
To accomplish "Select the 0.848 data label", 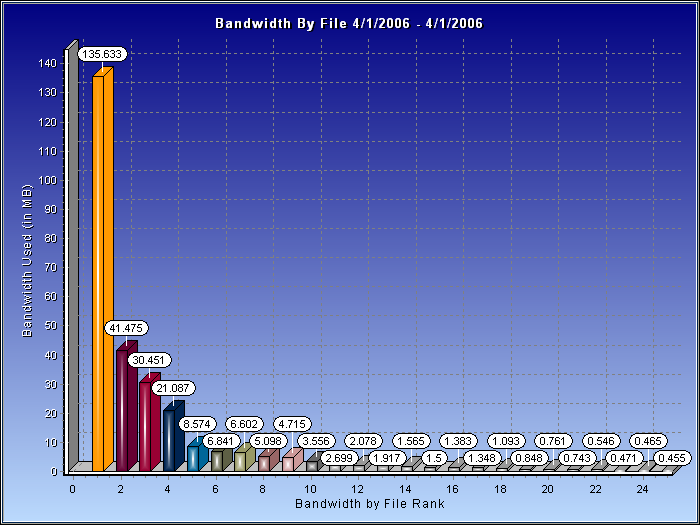I will click(529, 458).
